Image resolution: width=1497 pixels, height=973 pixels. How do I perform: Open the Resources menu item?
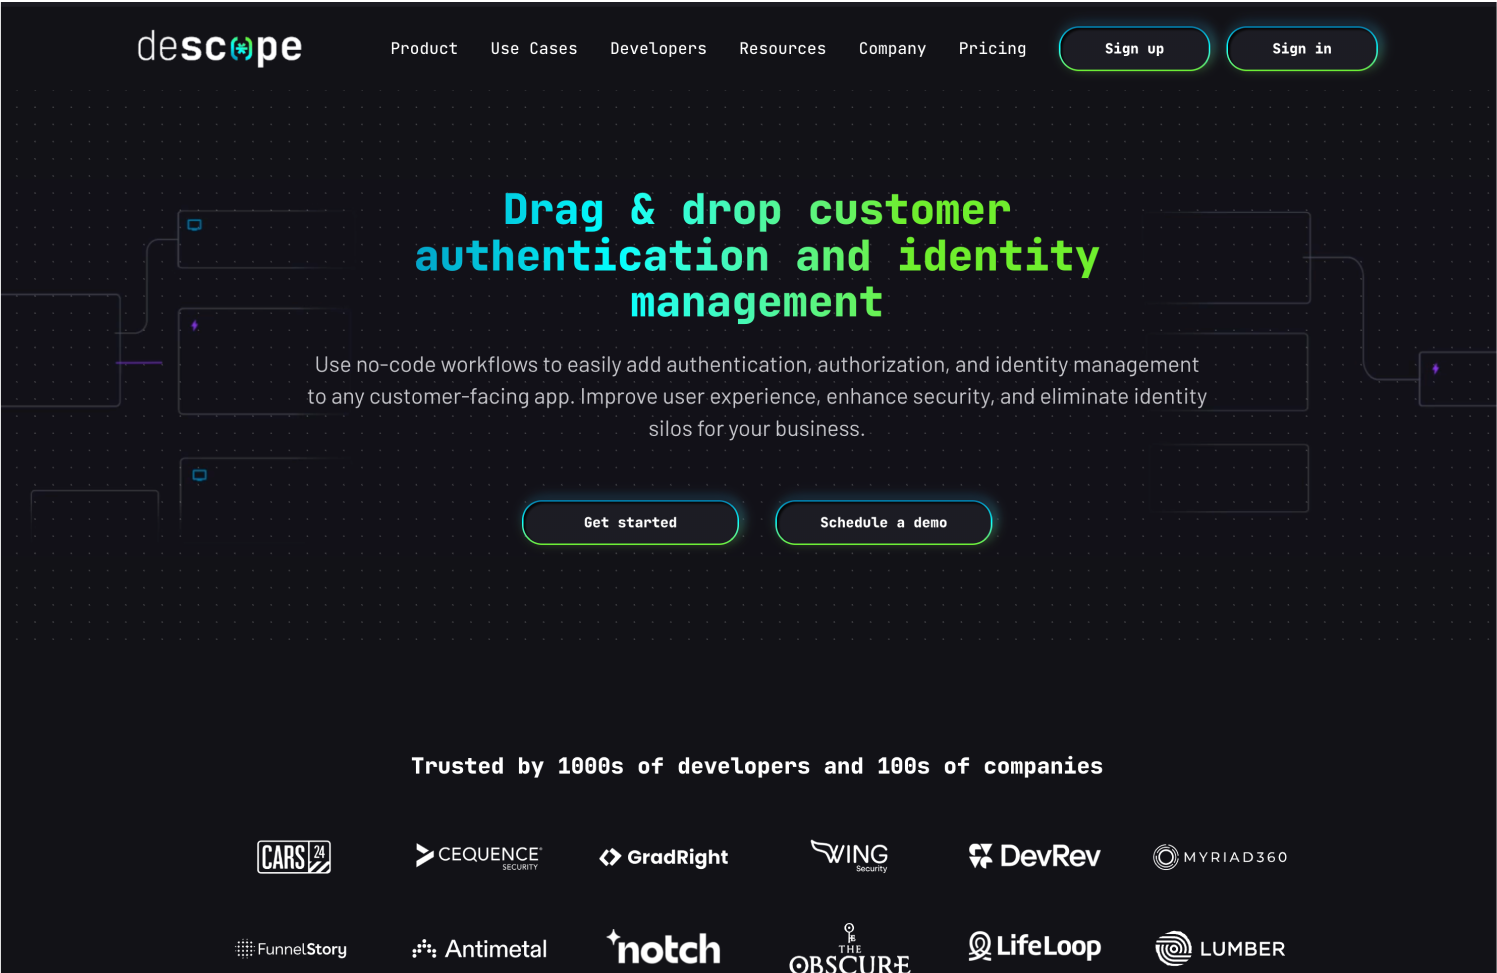(x=782, y=48)
